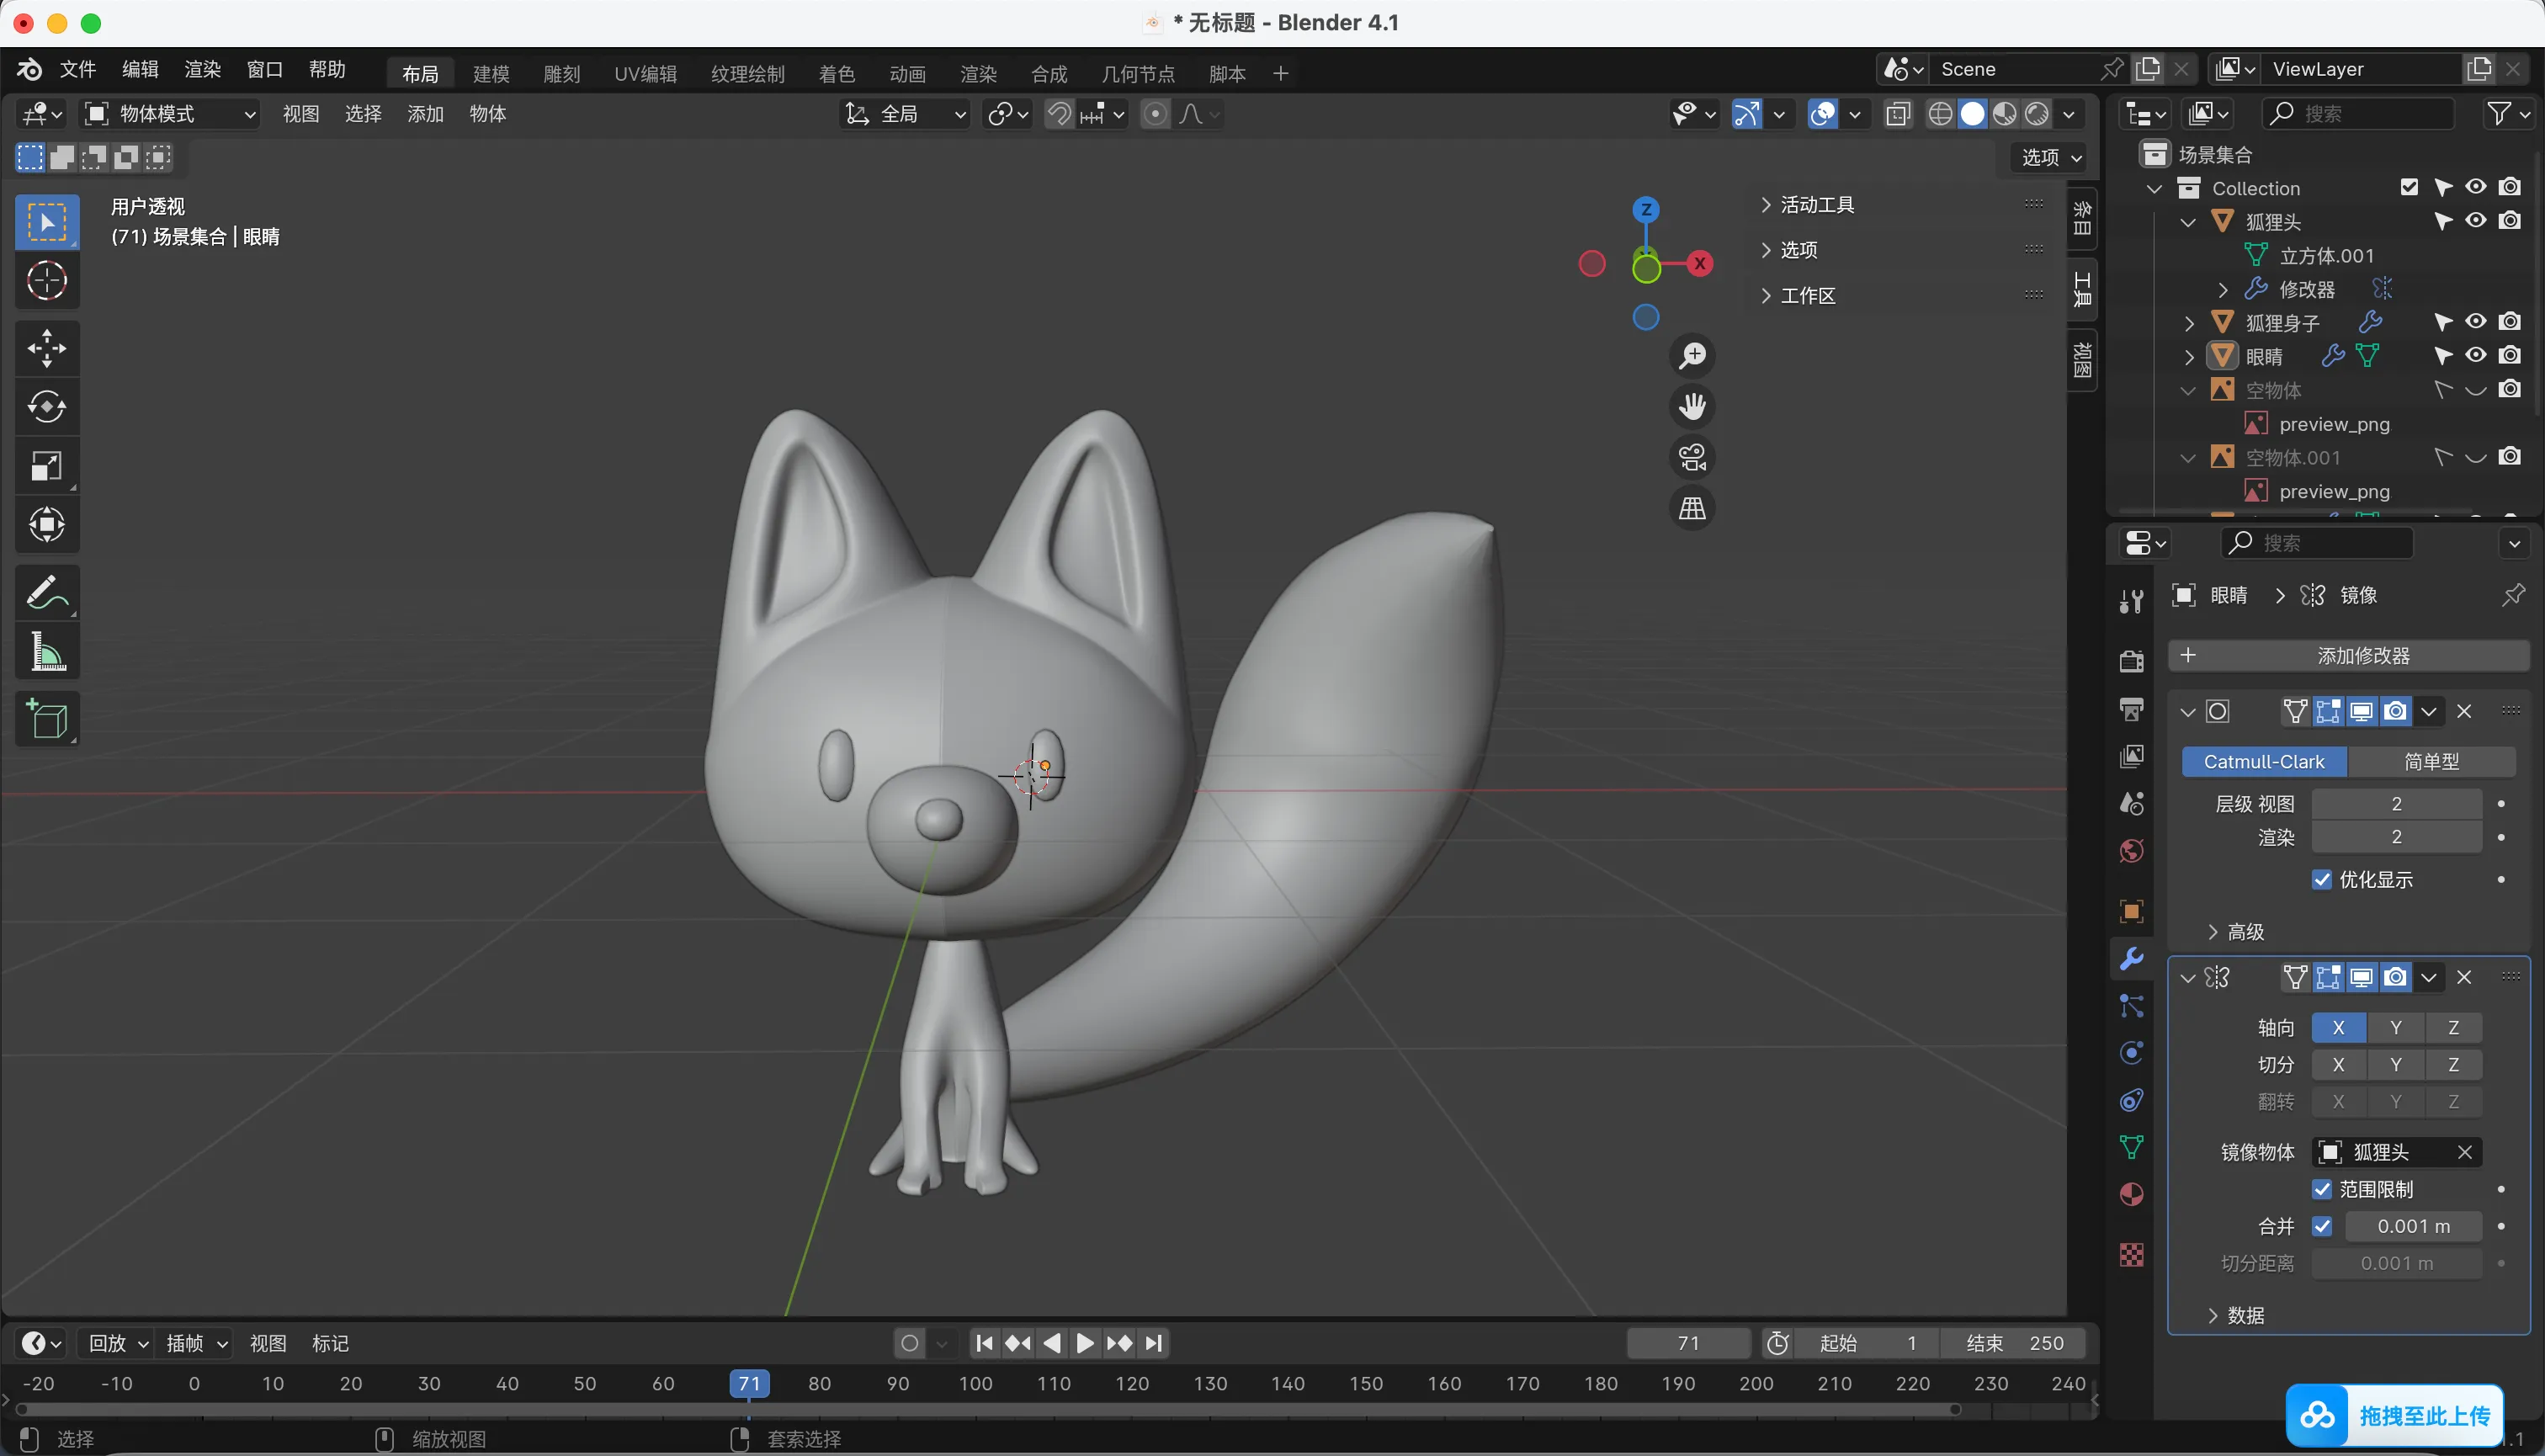This screenshot has height=1456, width=2545.
Task: Open the 物体模式 mode dropdown
Action: 170,114
